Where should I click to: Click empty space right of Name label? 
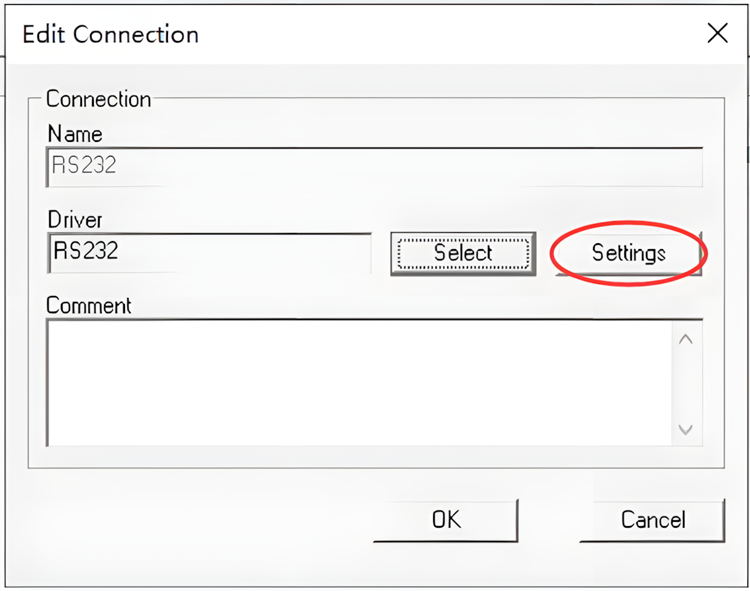(x=400, y=133)
